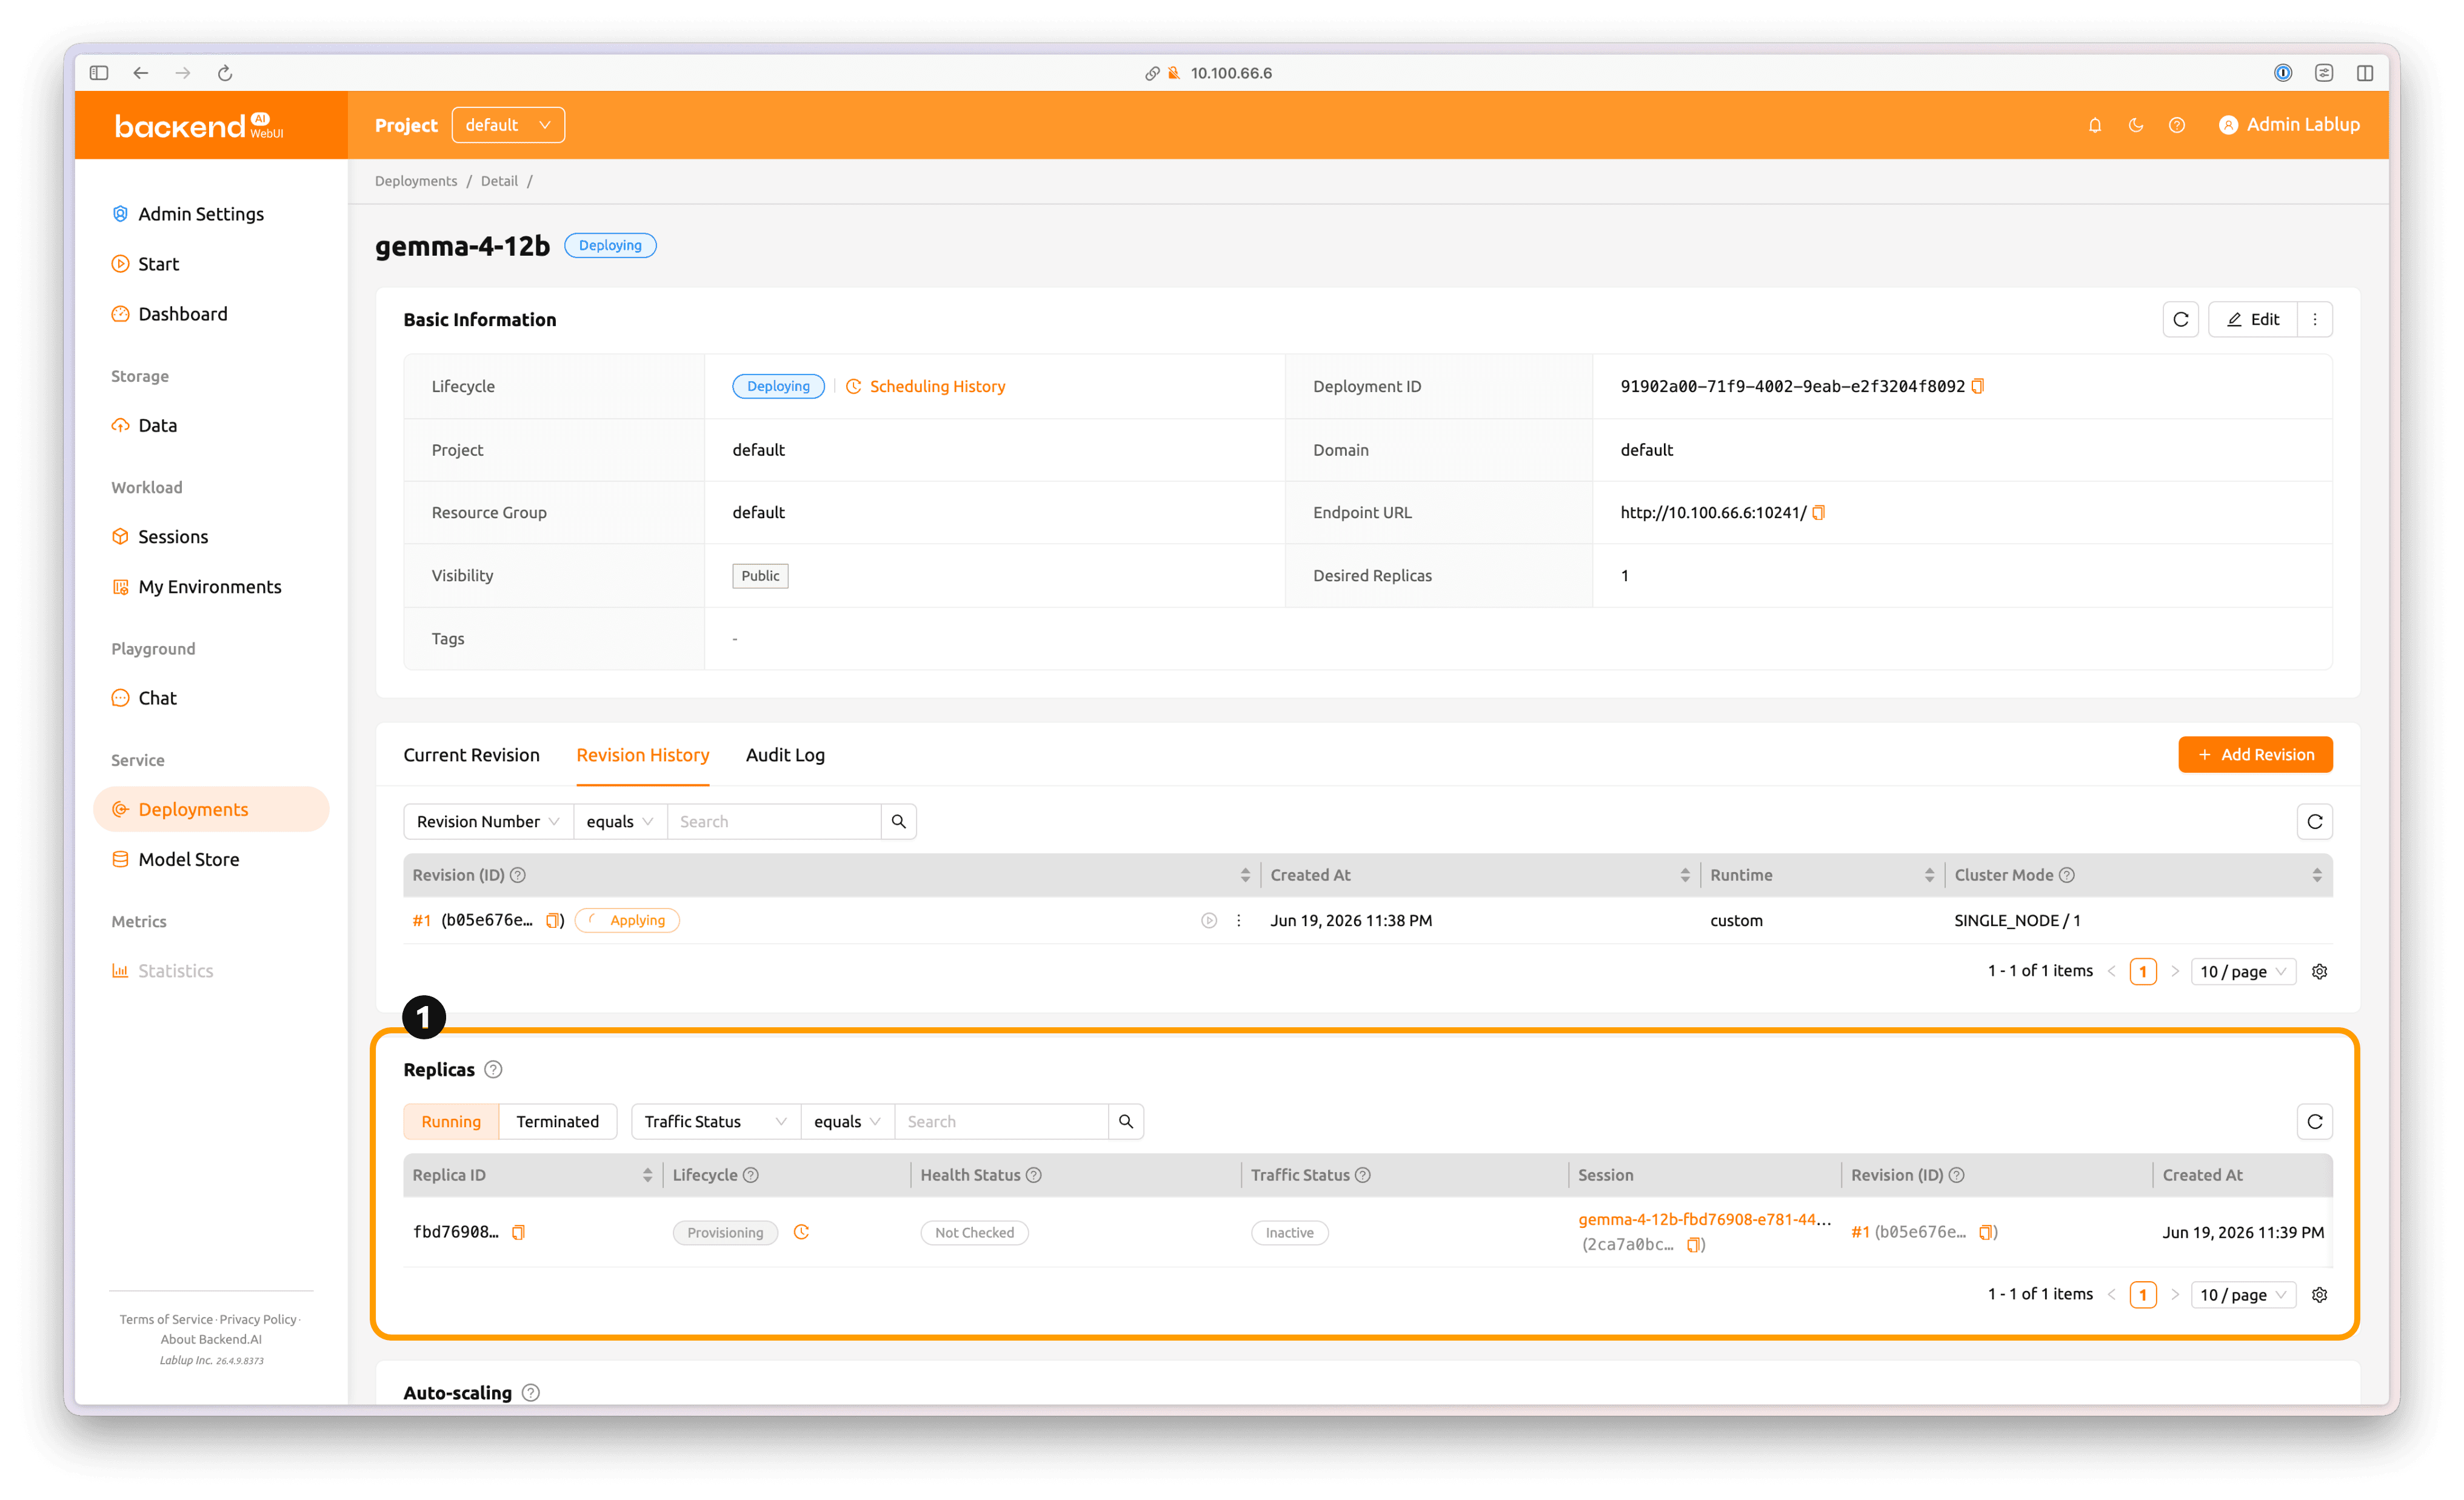
Task: Click the Backend.AI WebUI logo
Action: [x=199, y=126]
